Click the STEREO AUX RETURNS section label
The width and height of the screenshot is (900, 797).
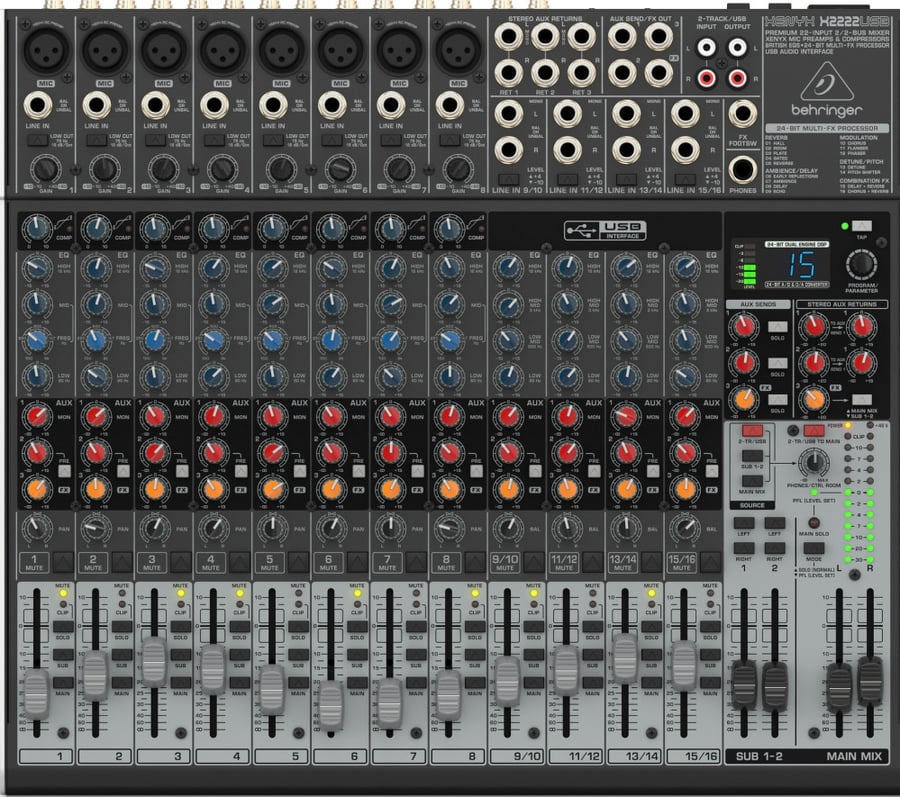[x=842, y=304]
